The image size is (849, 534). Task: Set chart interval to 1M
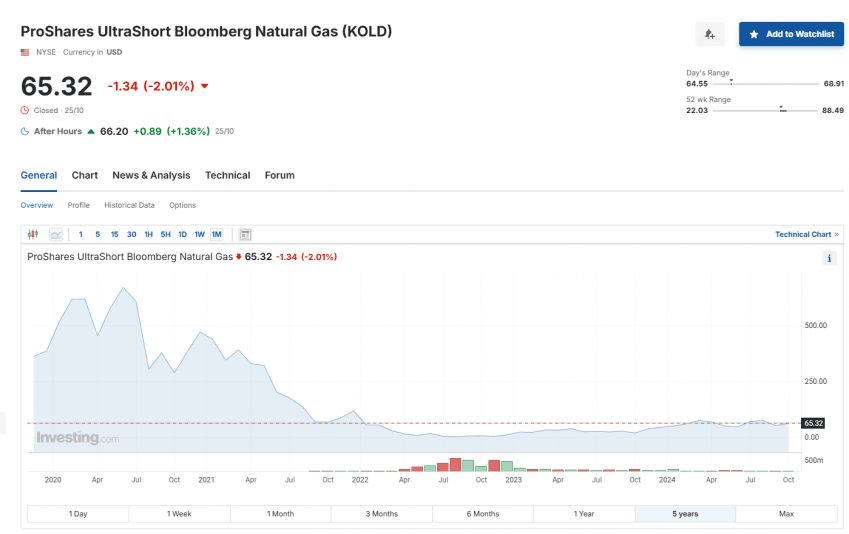click(216, 234)
